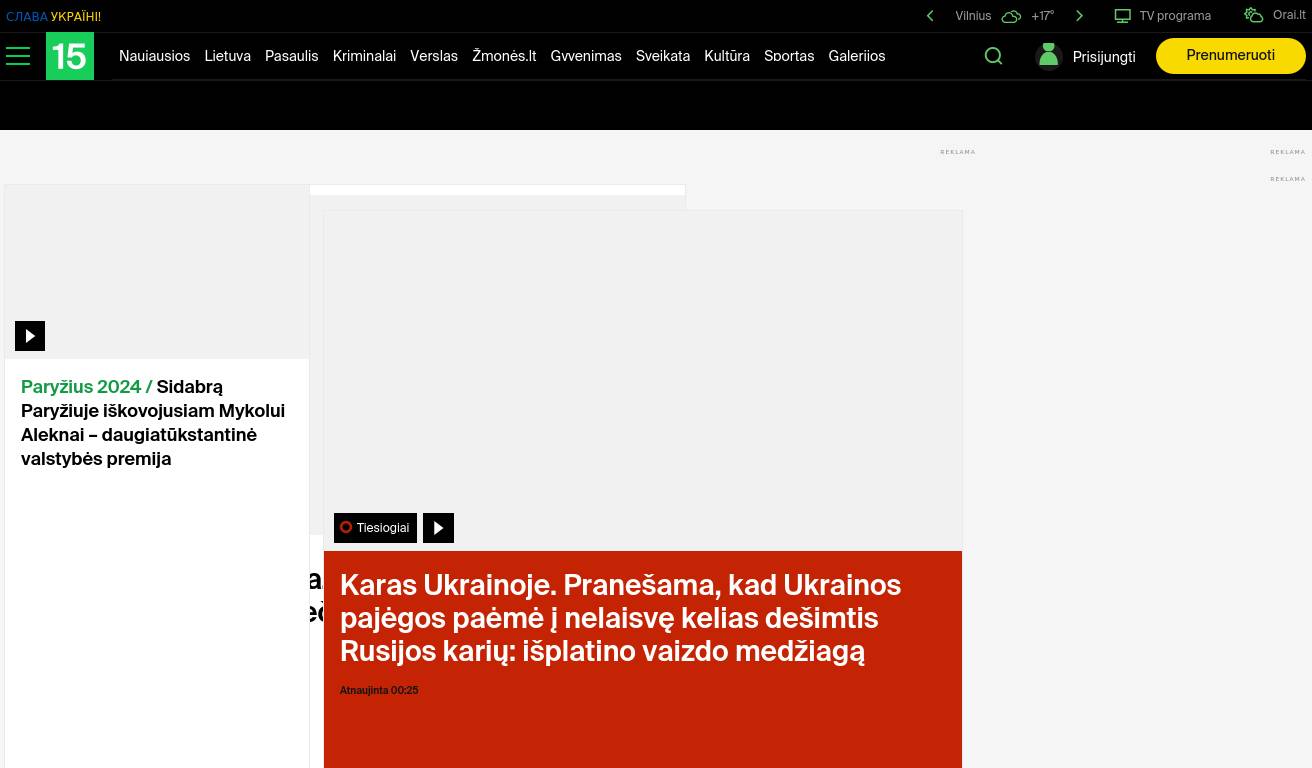This screenshot has height=768, width=1312.
Task: Click the Prisijungti login link
Action: pos(1103,58)
